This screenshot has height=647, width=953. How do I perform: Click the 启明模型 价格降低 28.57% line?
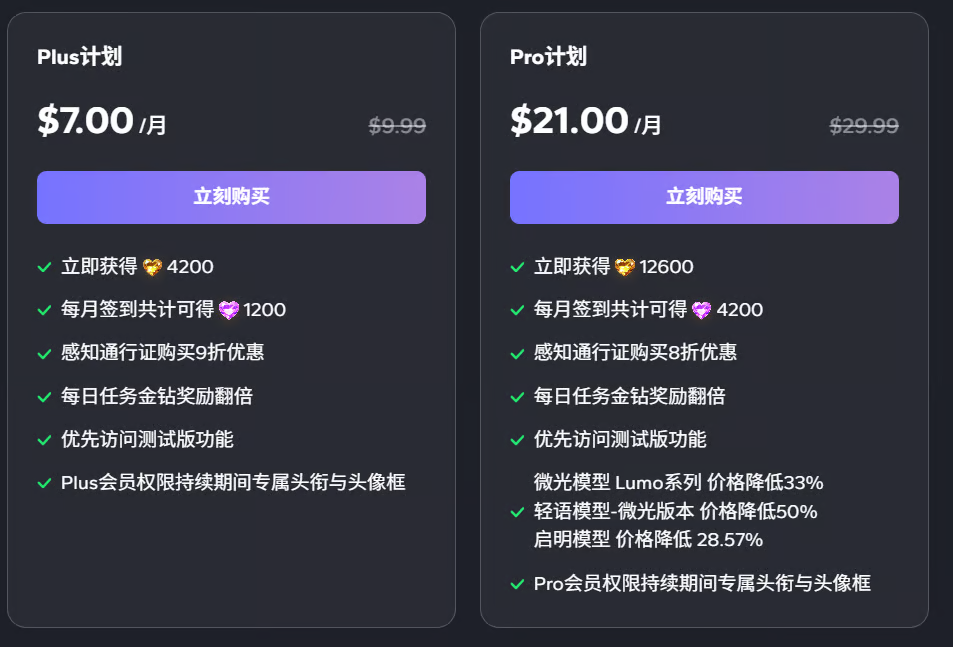coord(648,540)
